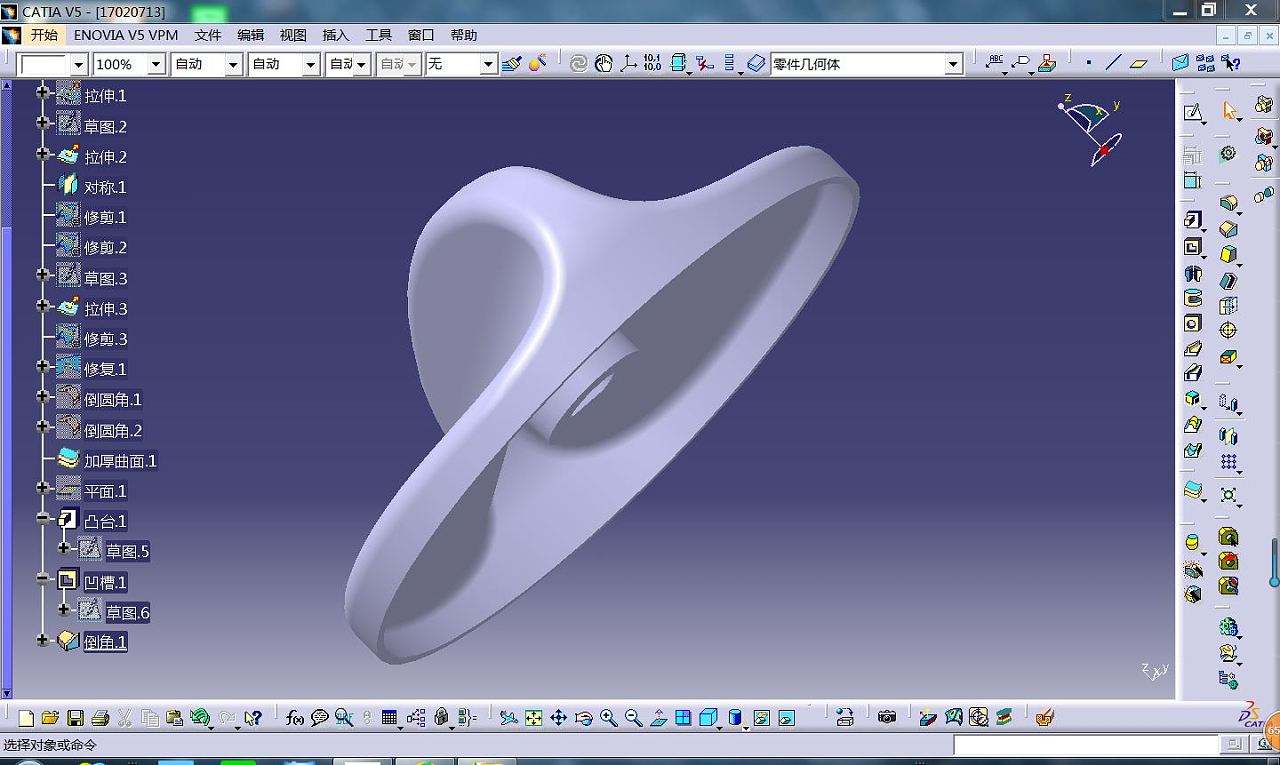
Task: Open the 100% opacity dropdown
Action: pyautogui.click(x=156, y=64)
